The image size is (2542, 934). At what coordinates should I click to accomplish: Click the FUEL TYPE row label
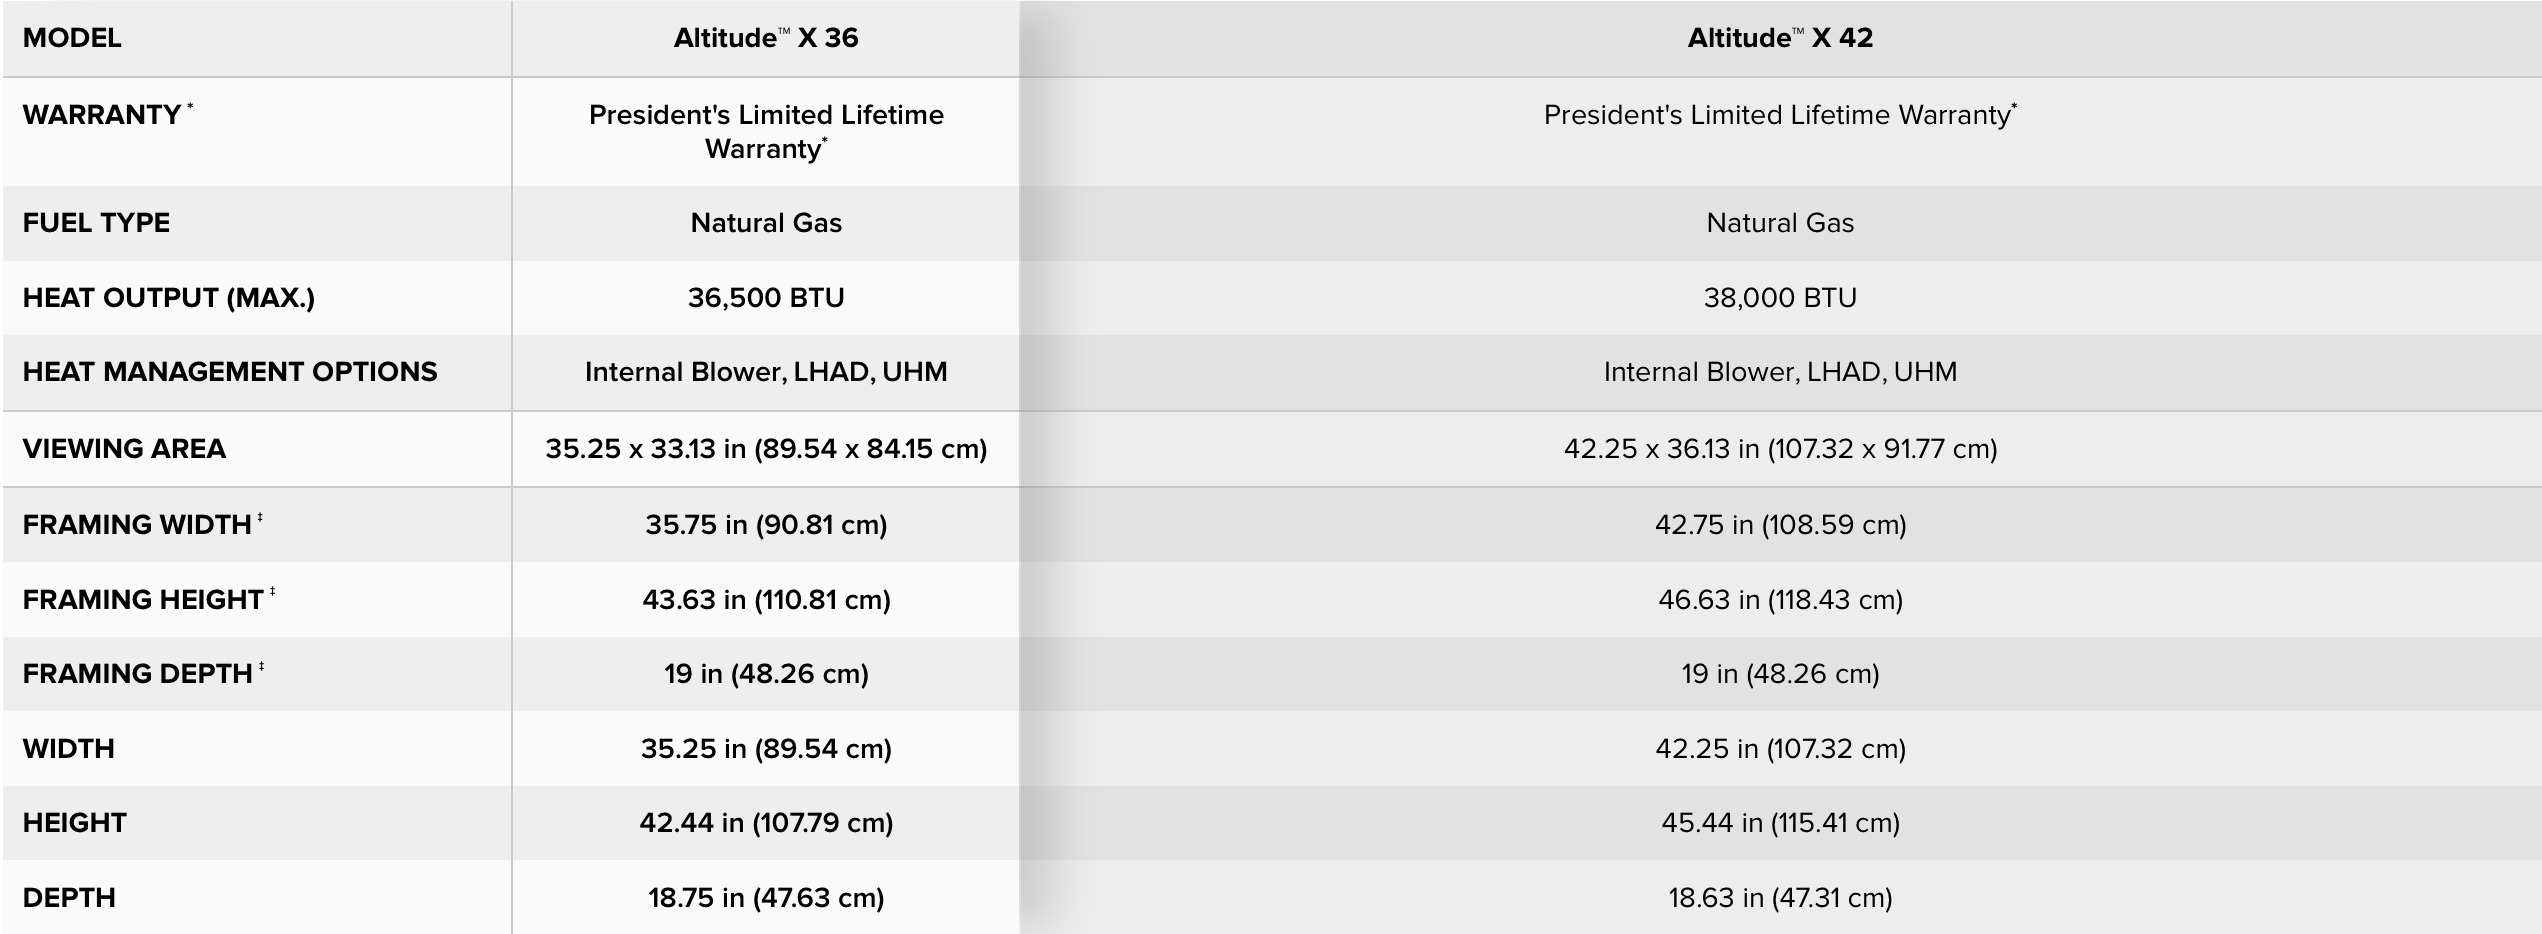pyautogui.click(x=96, y=222)
